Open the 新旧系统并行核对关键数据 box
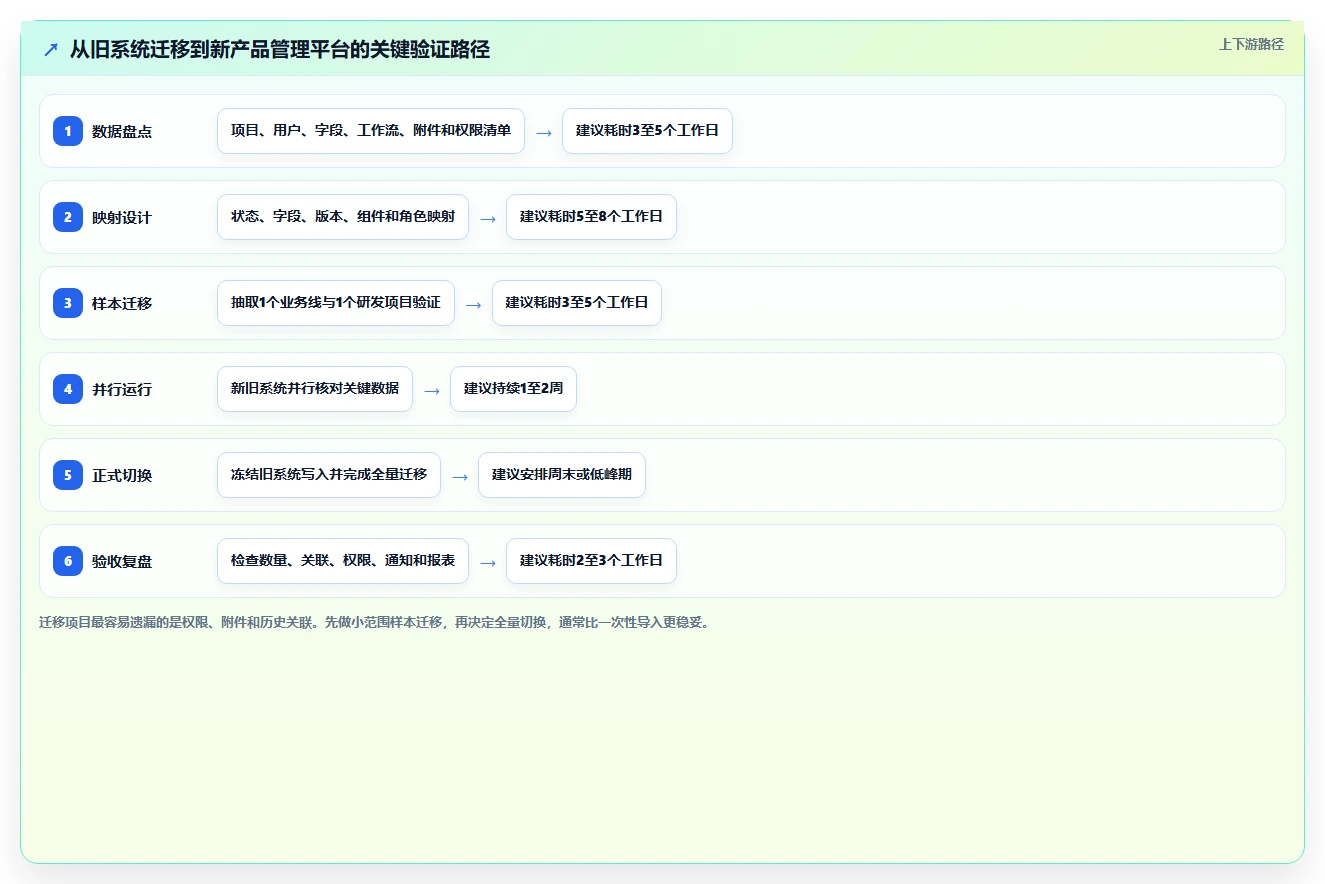 click(315, 389)
